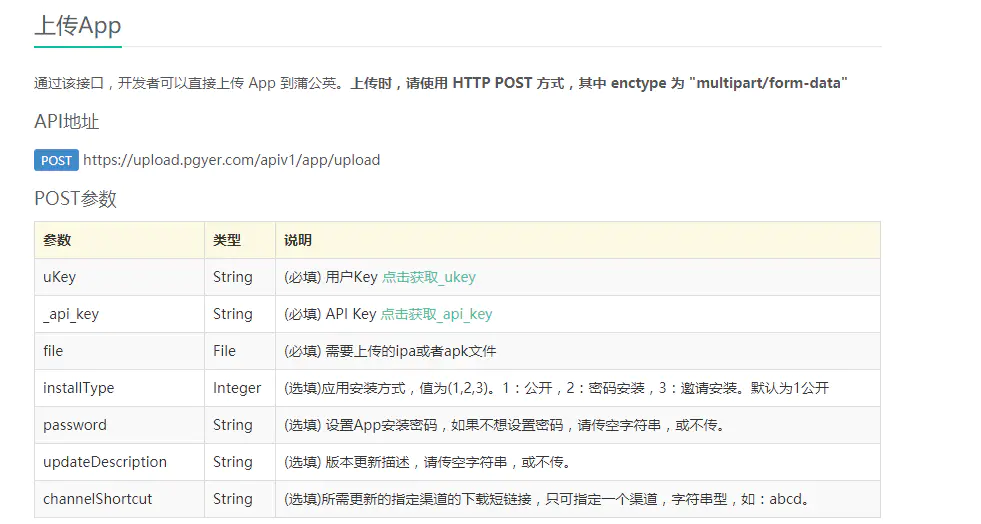Select the File type cell
Image resolution: width=981 pixels, height=524 pixels.
[240, 351]
